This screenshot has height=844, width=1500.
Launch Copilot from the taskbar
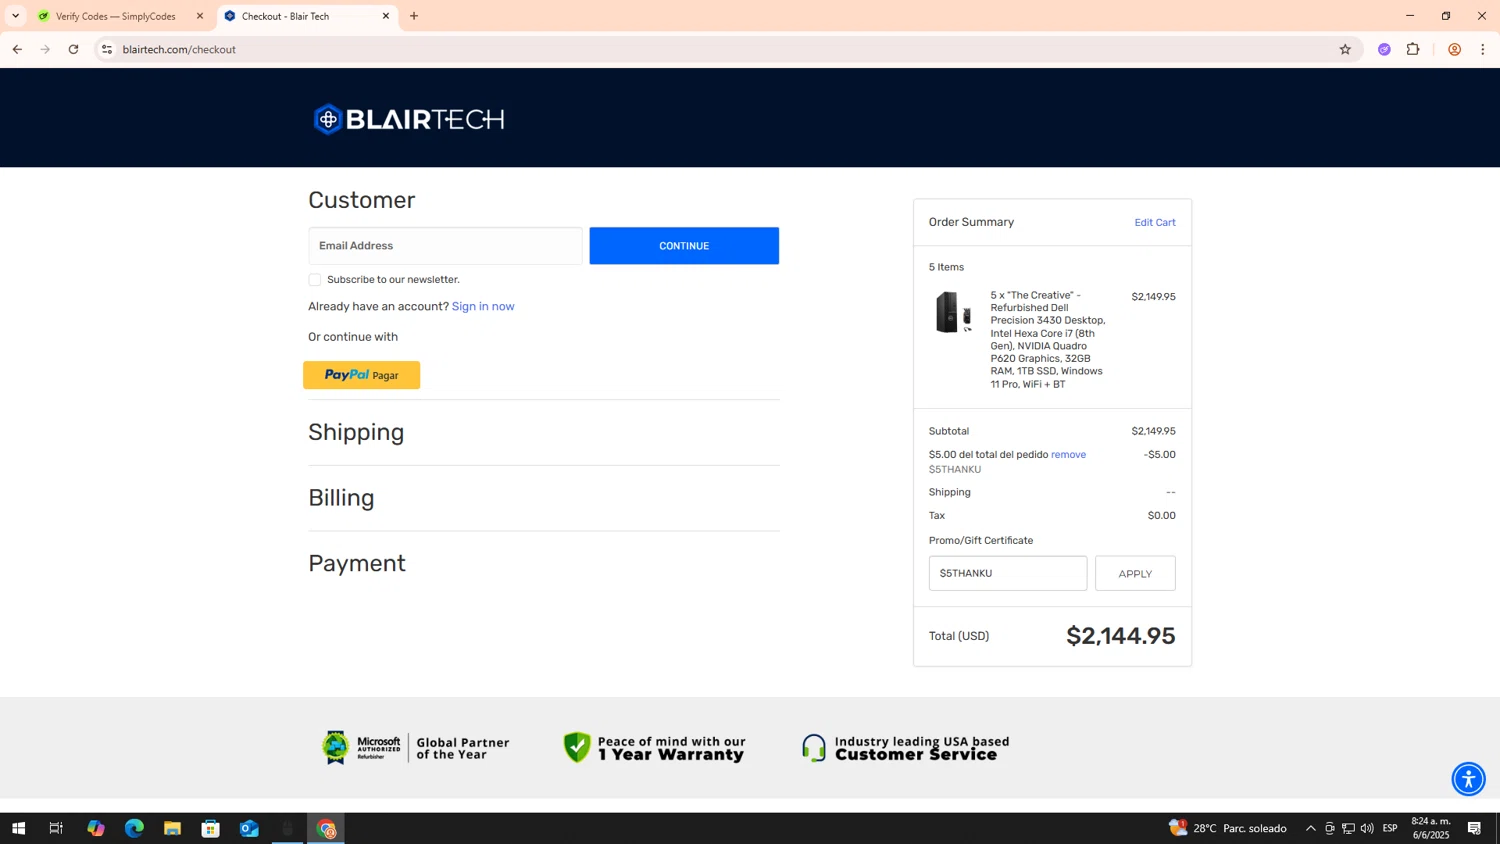point(96,828)
